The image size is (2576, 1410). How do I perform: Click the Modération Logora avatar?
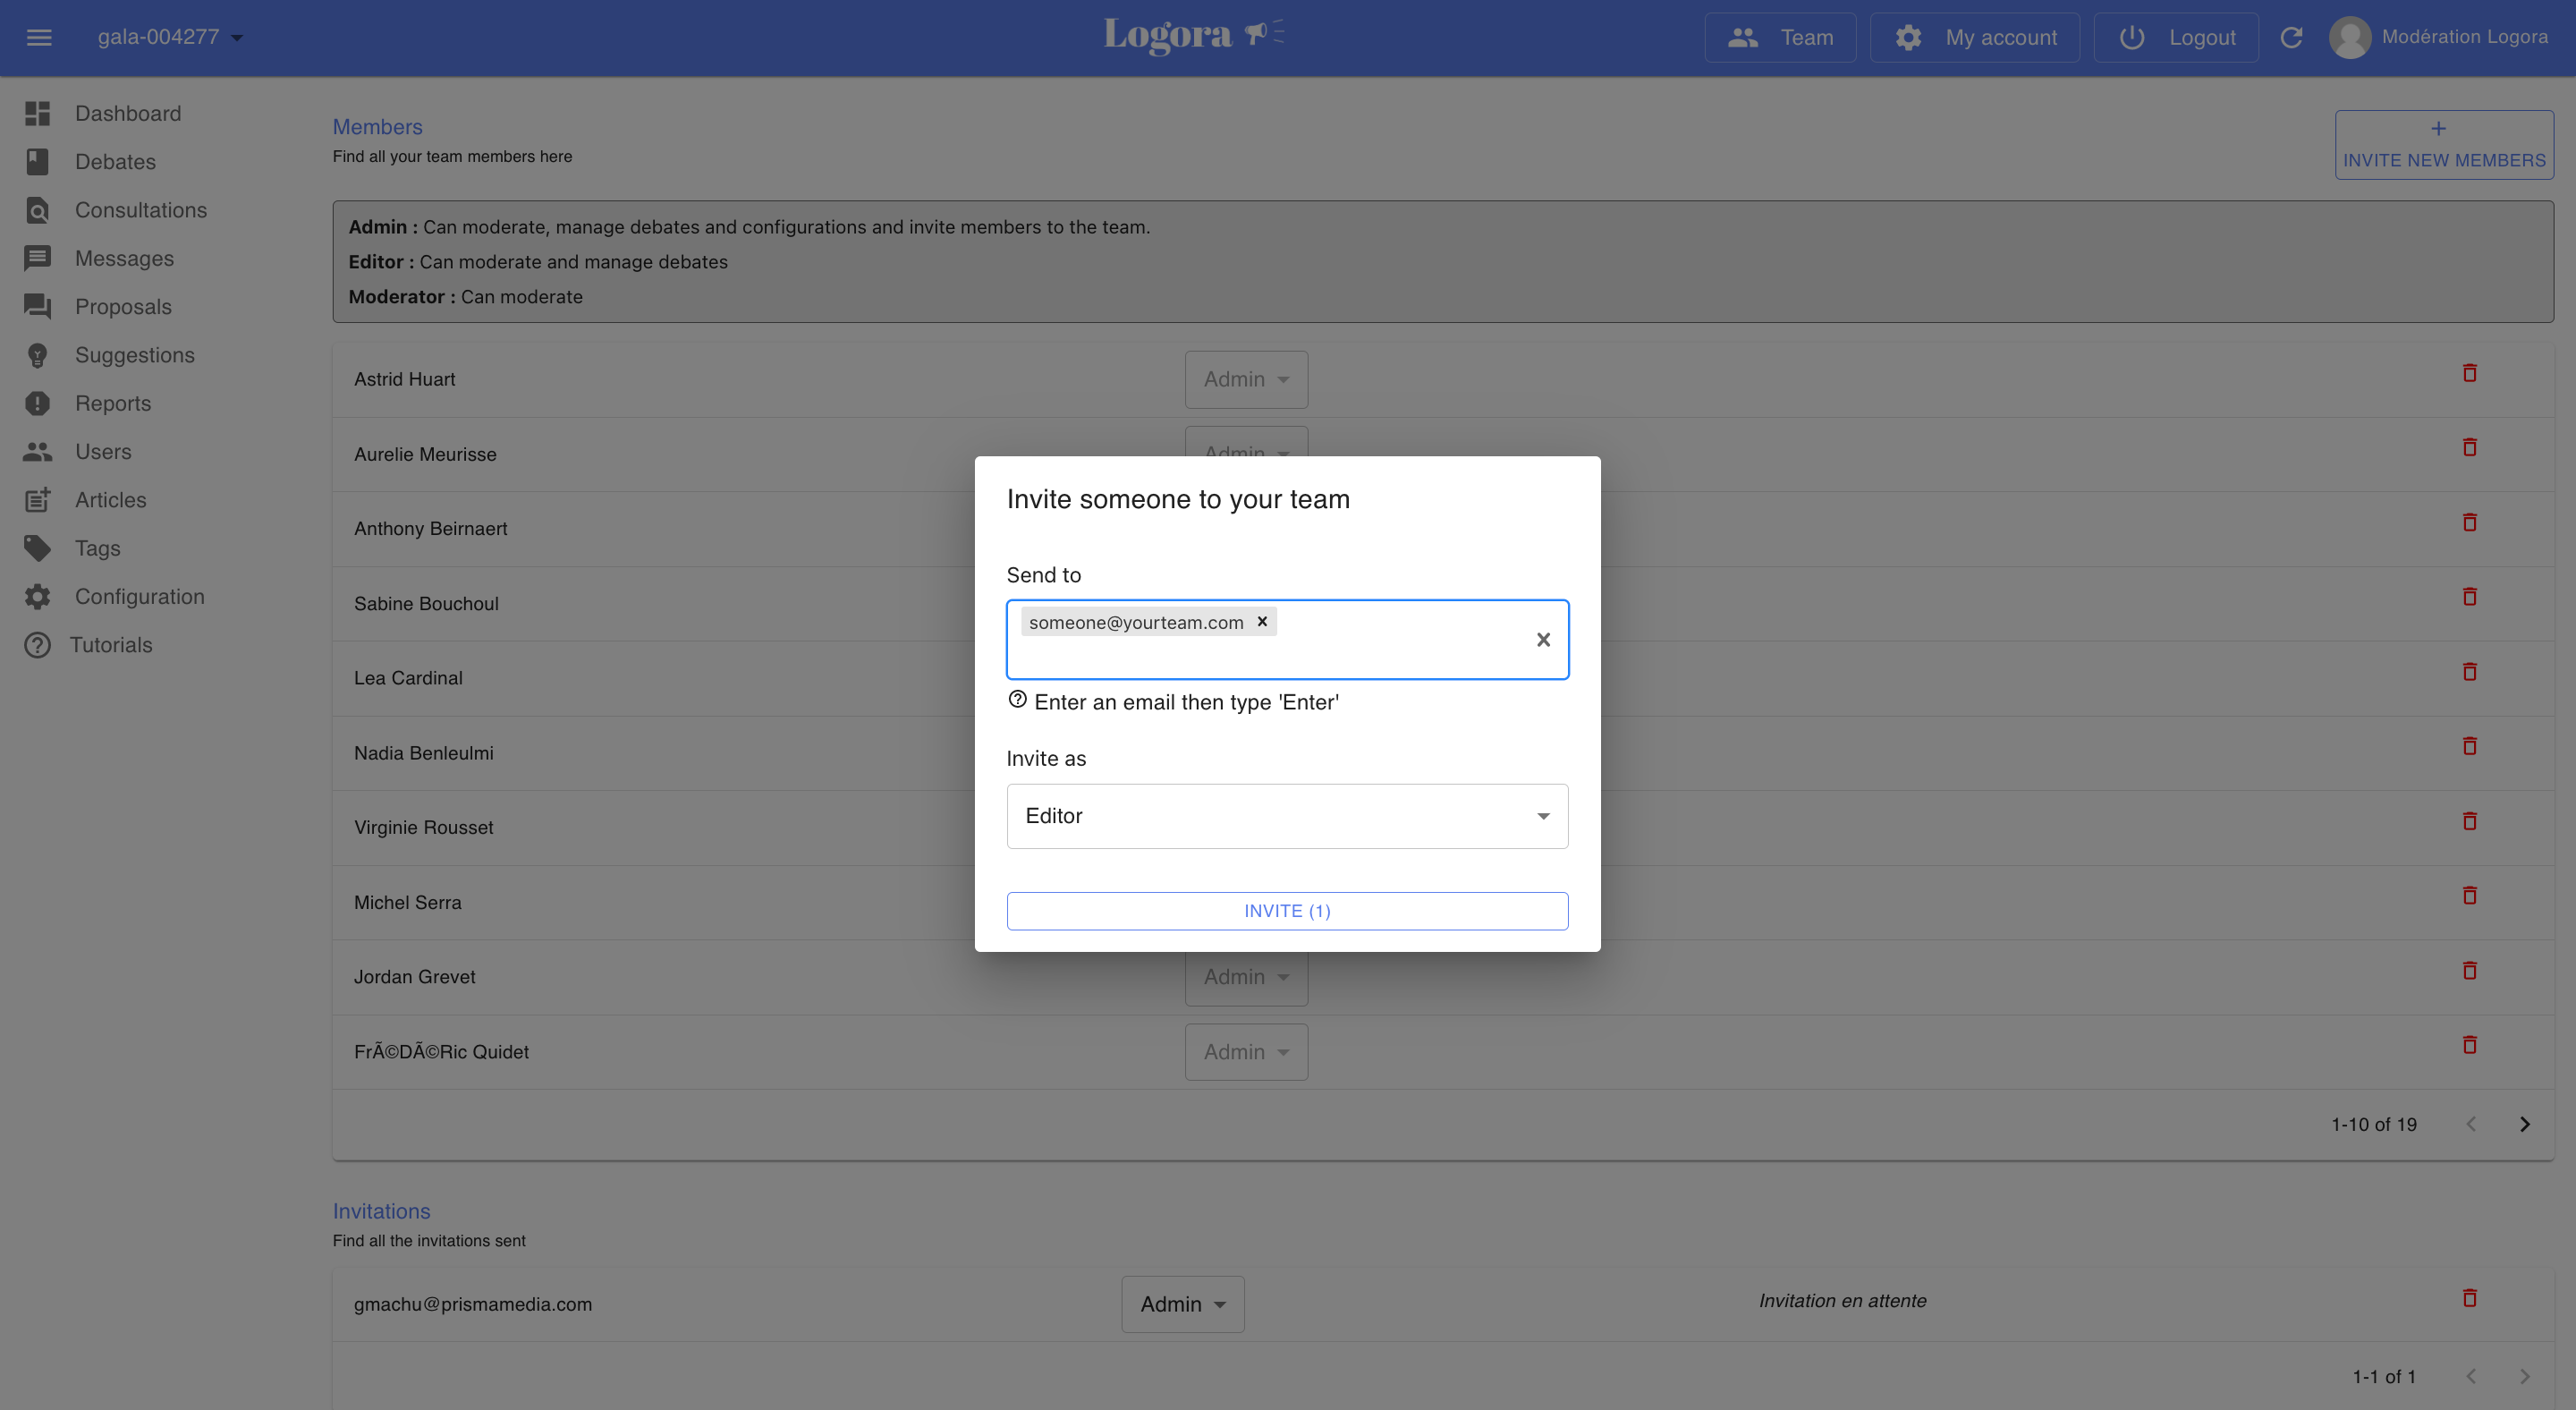click(x=2349, y=38)
